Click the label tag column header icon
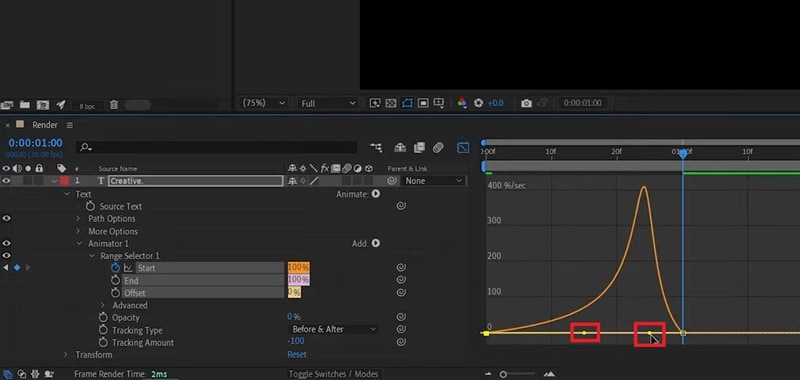Viewport: 800px width, 380px height. pos(61,168)
